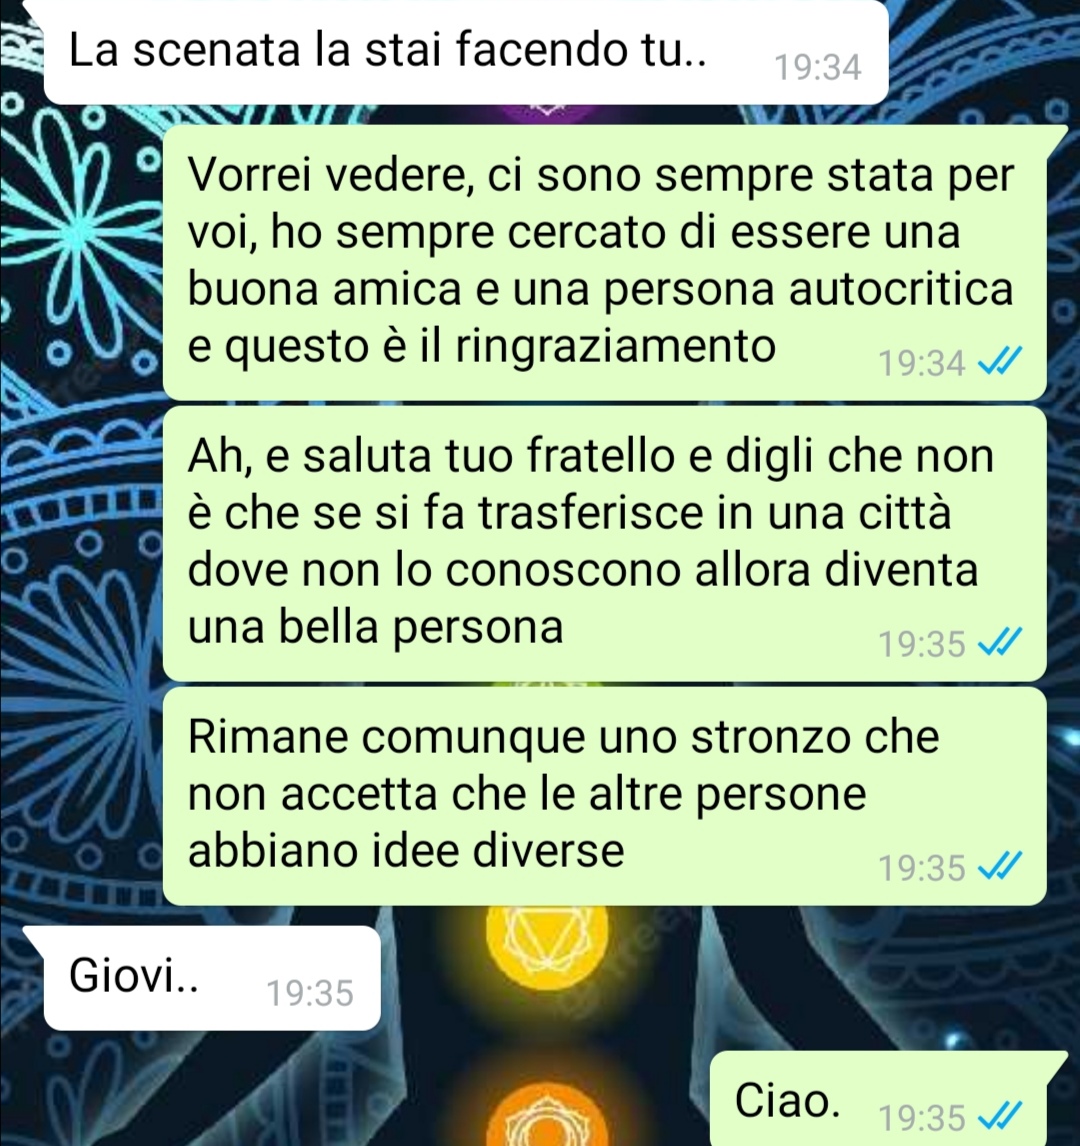Tap read ticks on the "abbiano idee diverse" message

(x=1000, y=865)
